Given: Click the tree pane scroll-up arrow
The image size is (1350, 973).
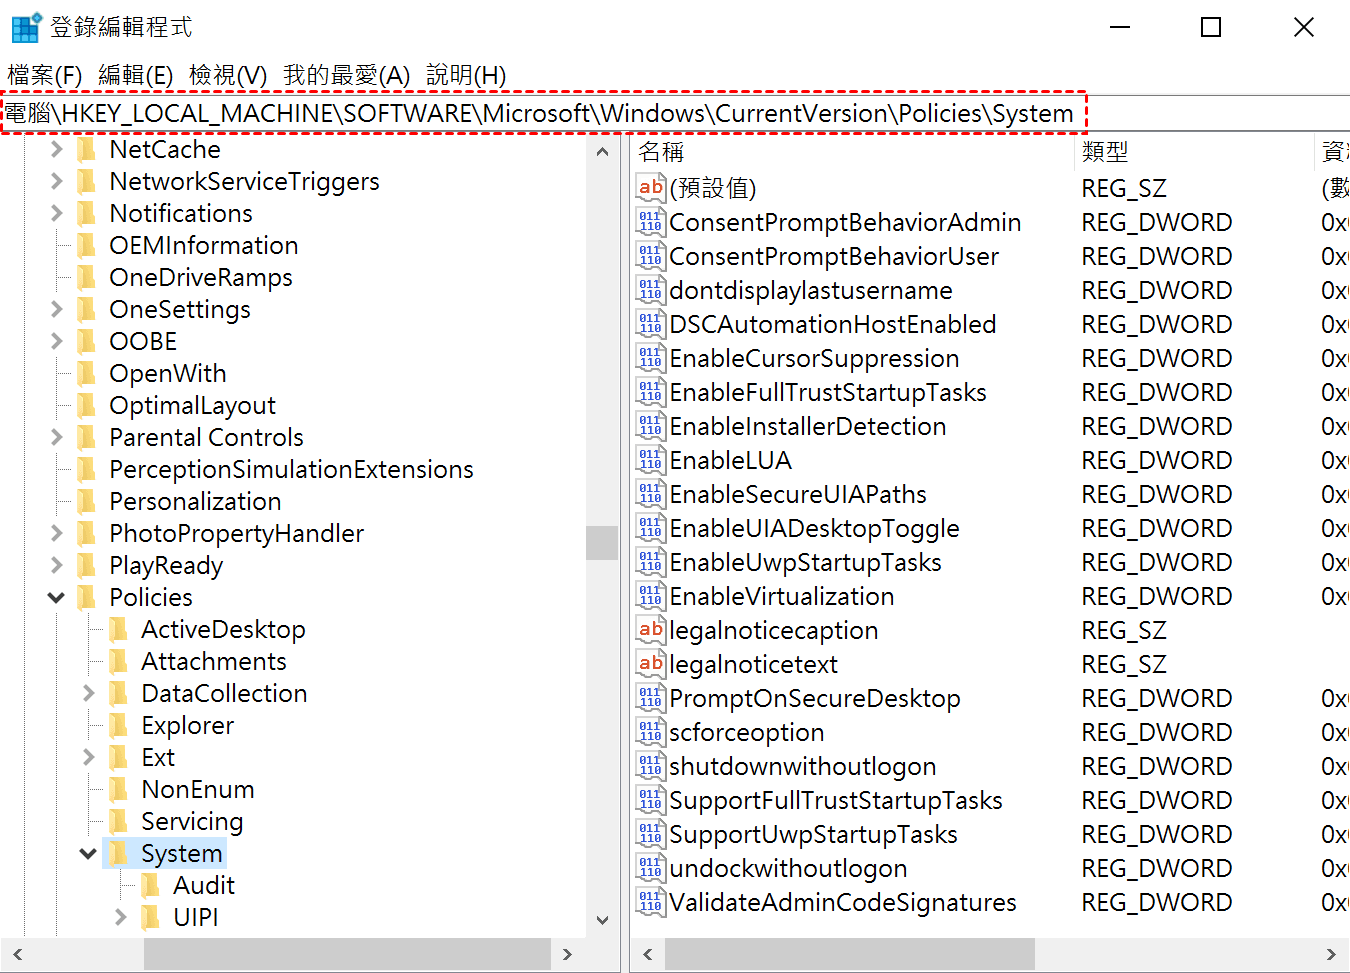Looking at the screenshot, I should [602, 152].
